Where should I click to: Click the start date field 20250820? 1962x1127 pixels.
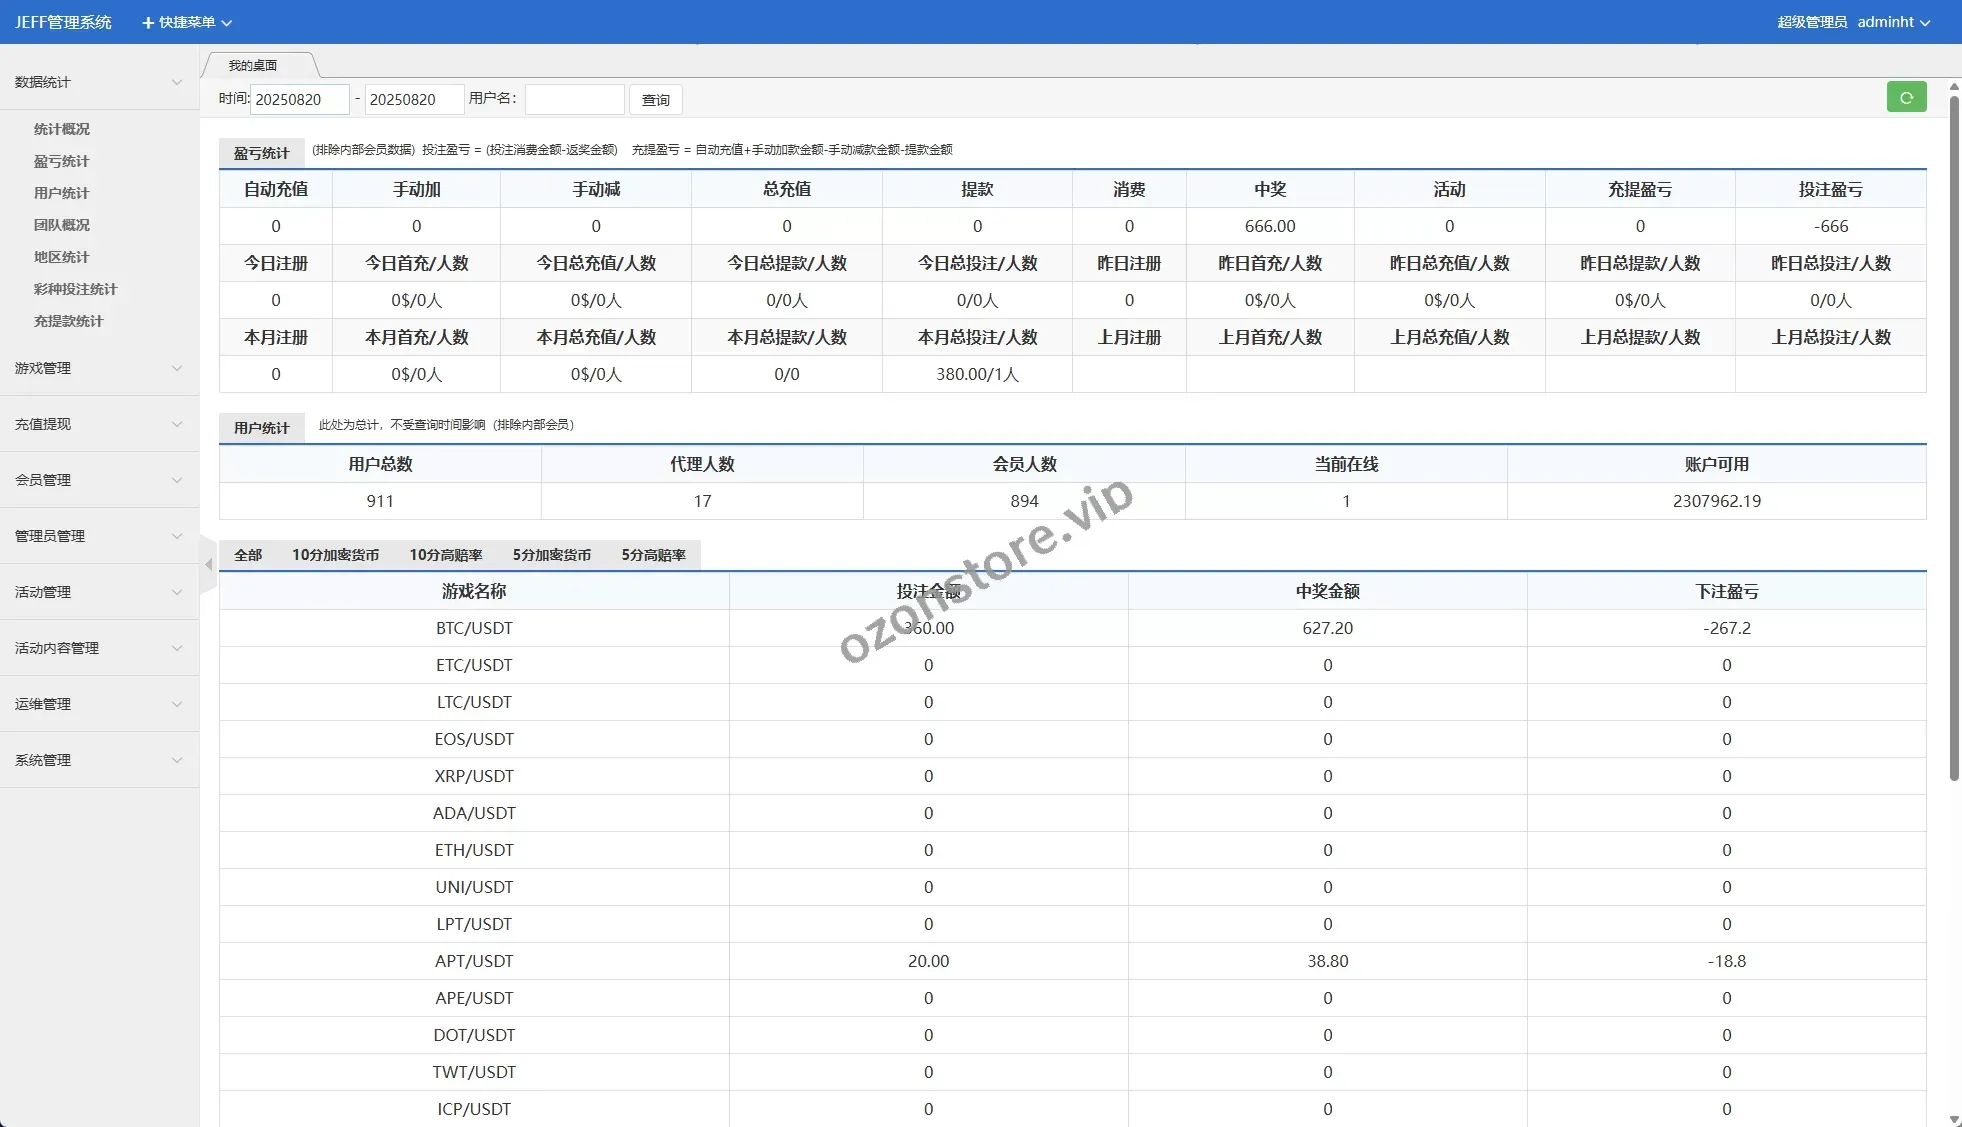click(x=298, y=99)
